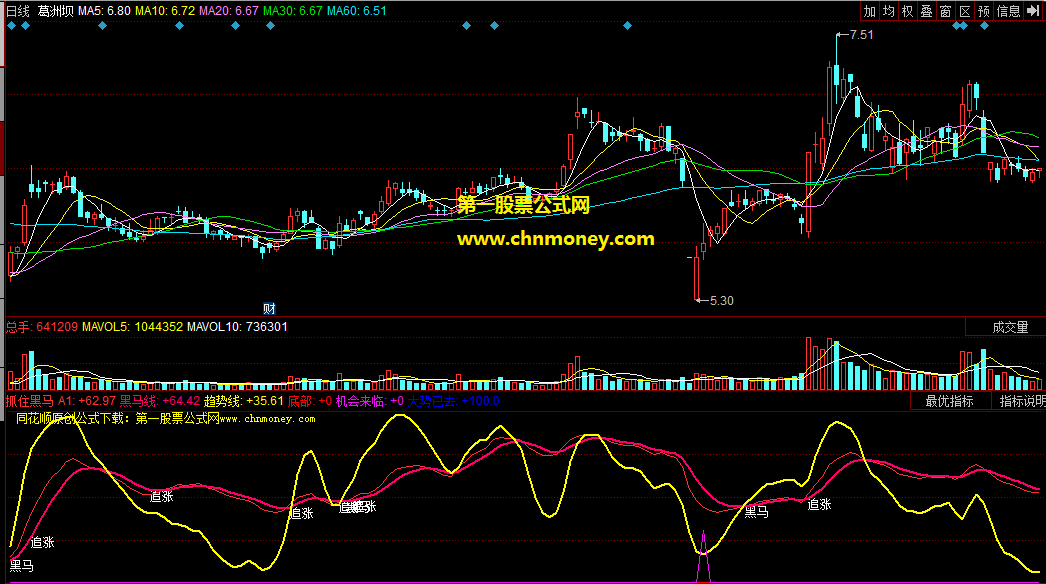Click the 黑马 label at indicator chart start

[x=21, y=566]
